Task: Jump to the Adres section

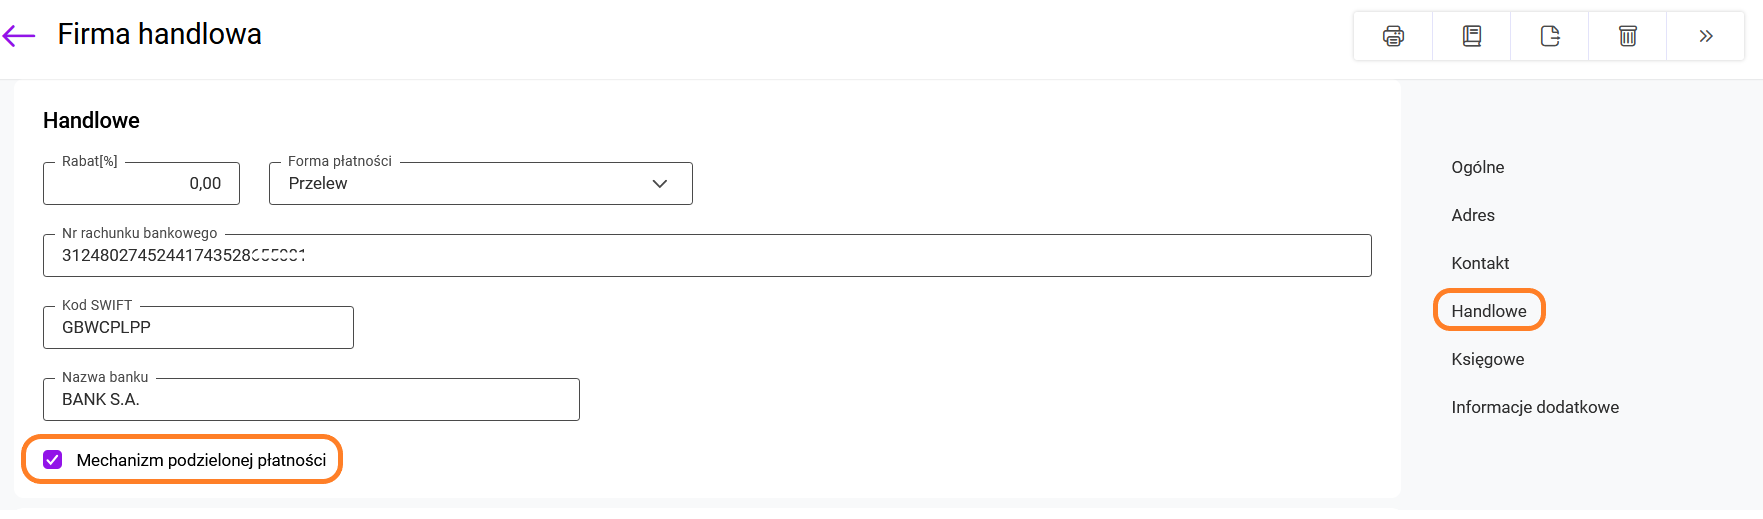Action: tap(1472, 215)
